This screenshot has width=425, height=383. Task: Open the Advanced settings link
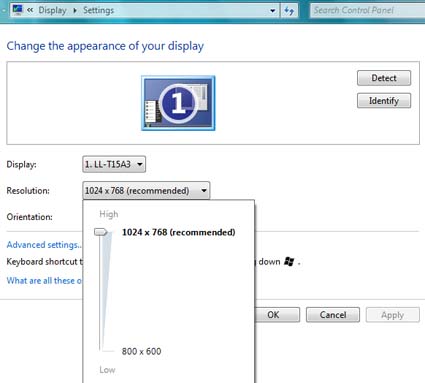tap(44, 245)
